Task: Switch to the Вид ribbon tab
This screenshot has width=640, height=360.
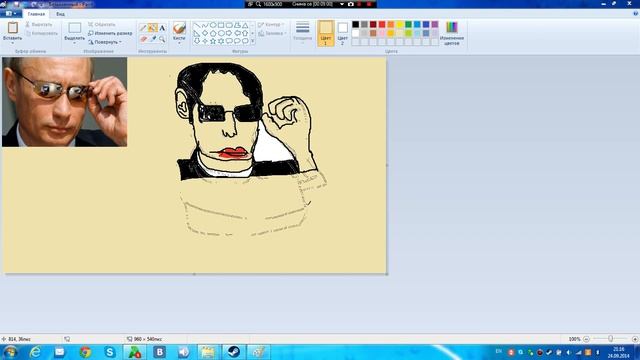Action: point(60,14)
